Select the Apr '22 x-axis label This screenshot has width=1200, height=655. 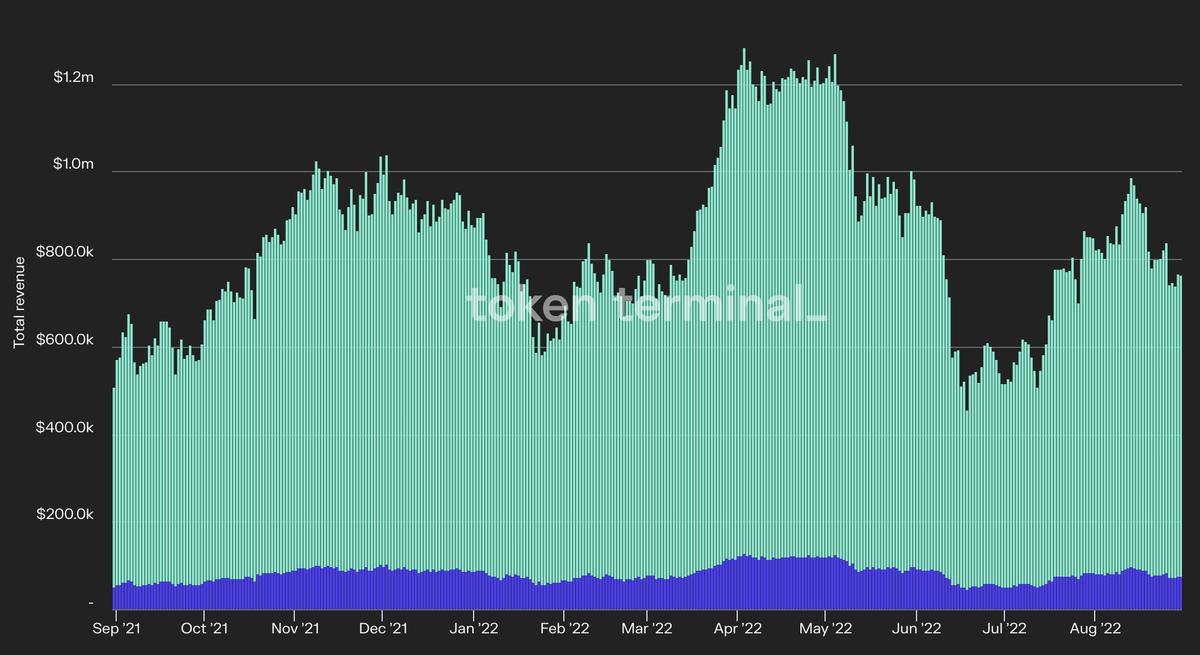737,629
